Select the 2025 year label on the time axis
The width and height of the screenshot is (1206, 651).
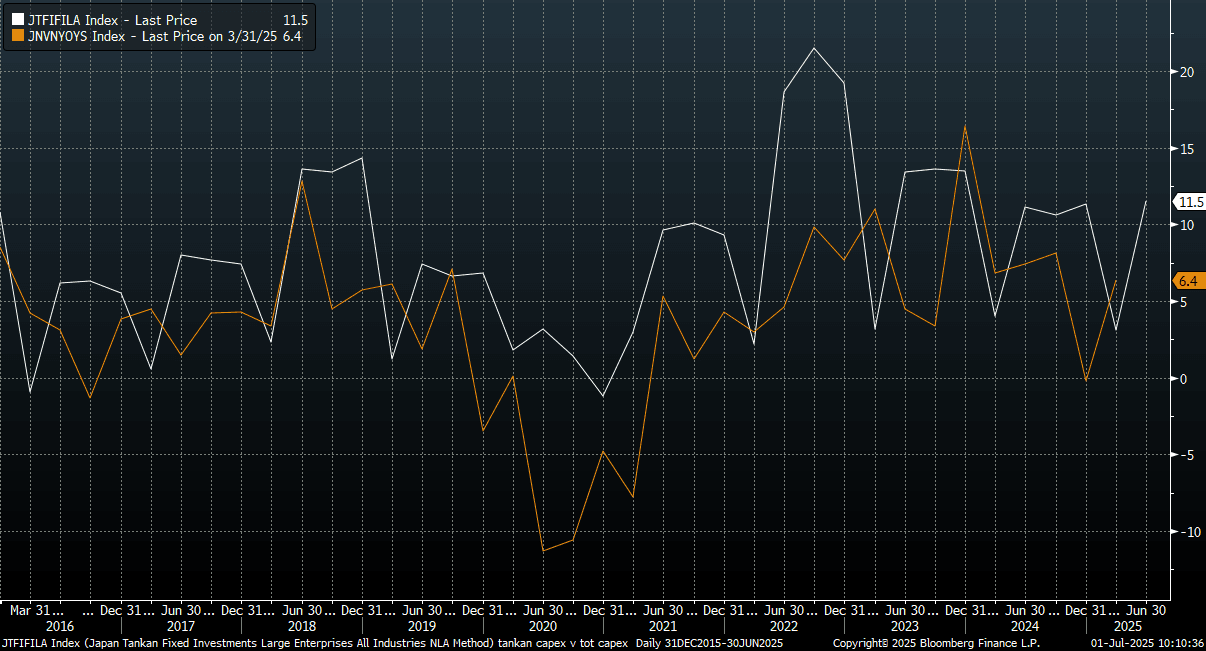click(1127, 627)
